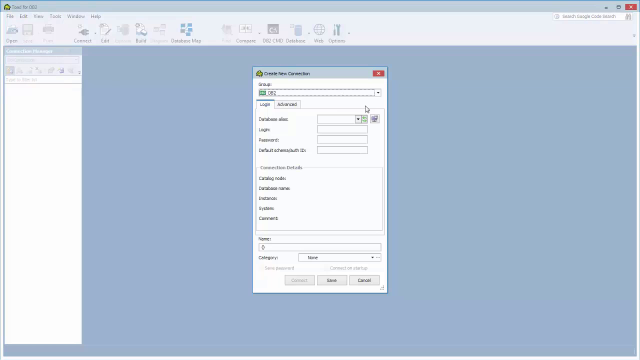Open the Database Map tool

pos(186,33)
